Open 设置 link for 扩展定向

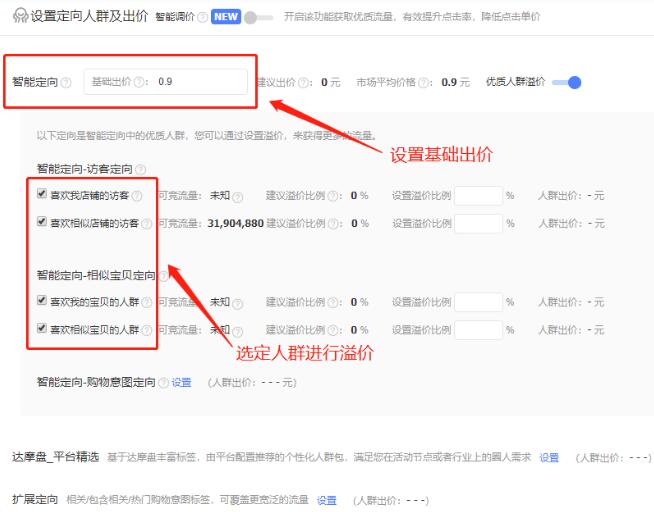(327, 500)
